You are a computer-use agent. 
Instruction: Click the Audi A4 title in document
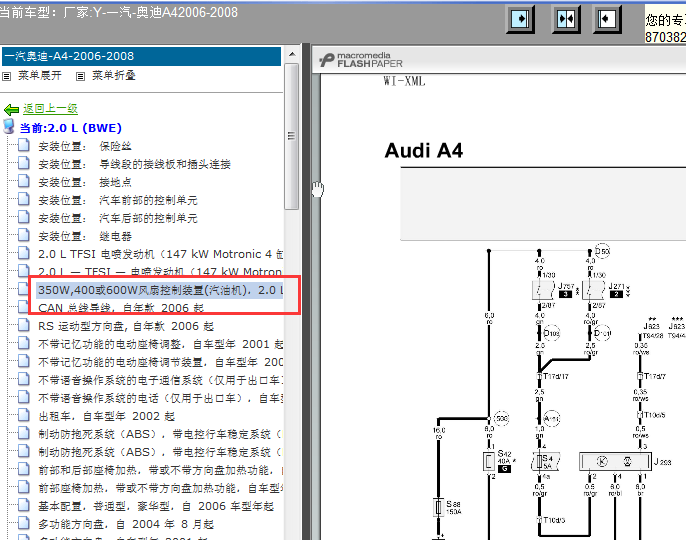(x=424, y=151)
